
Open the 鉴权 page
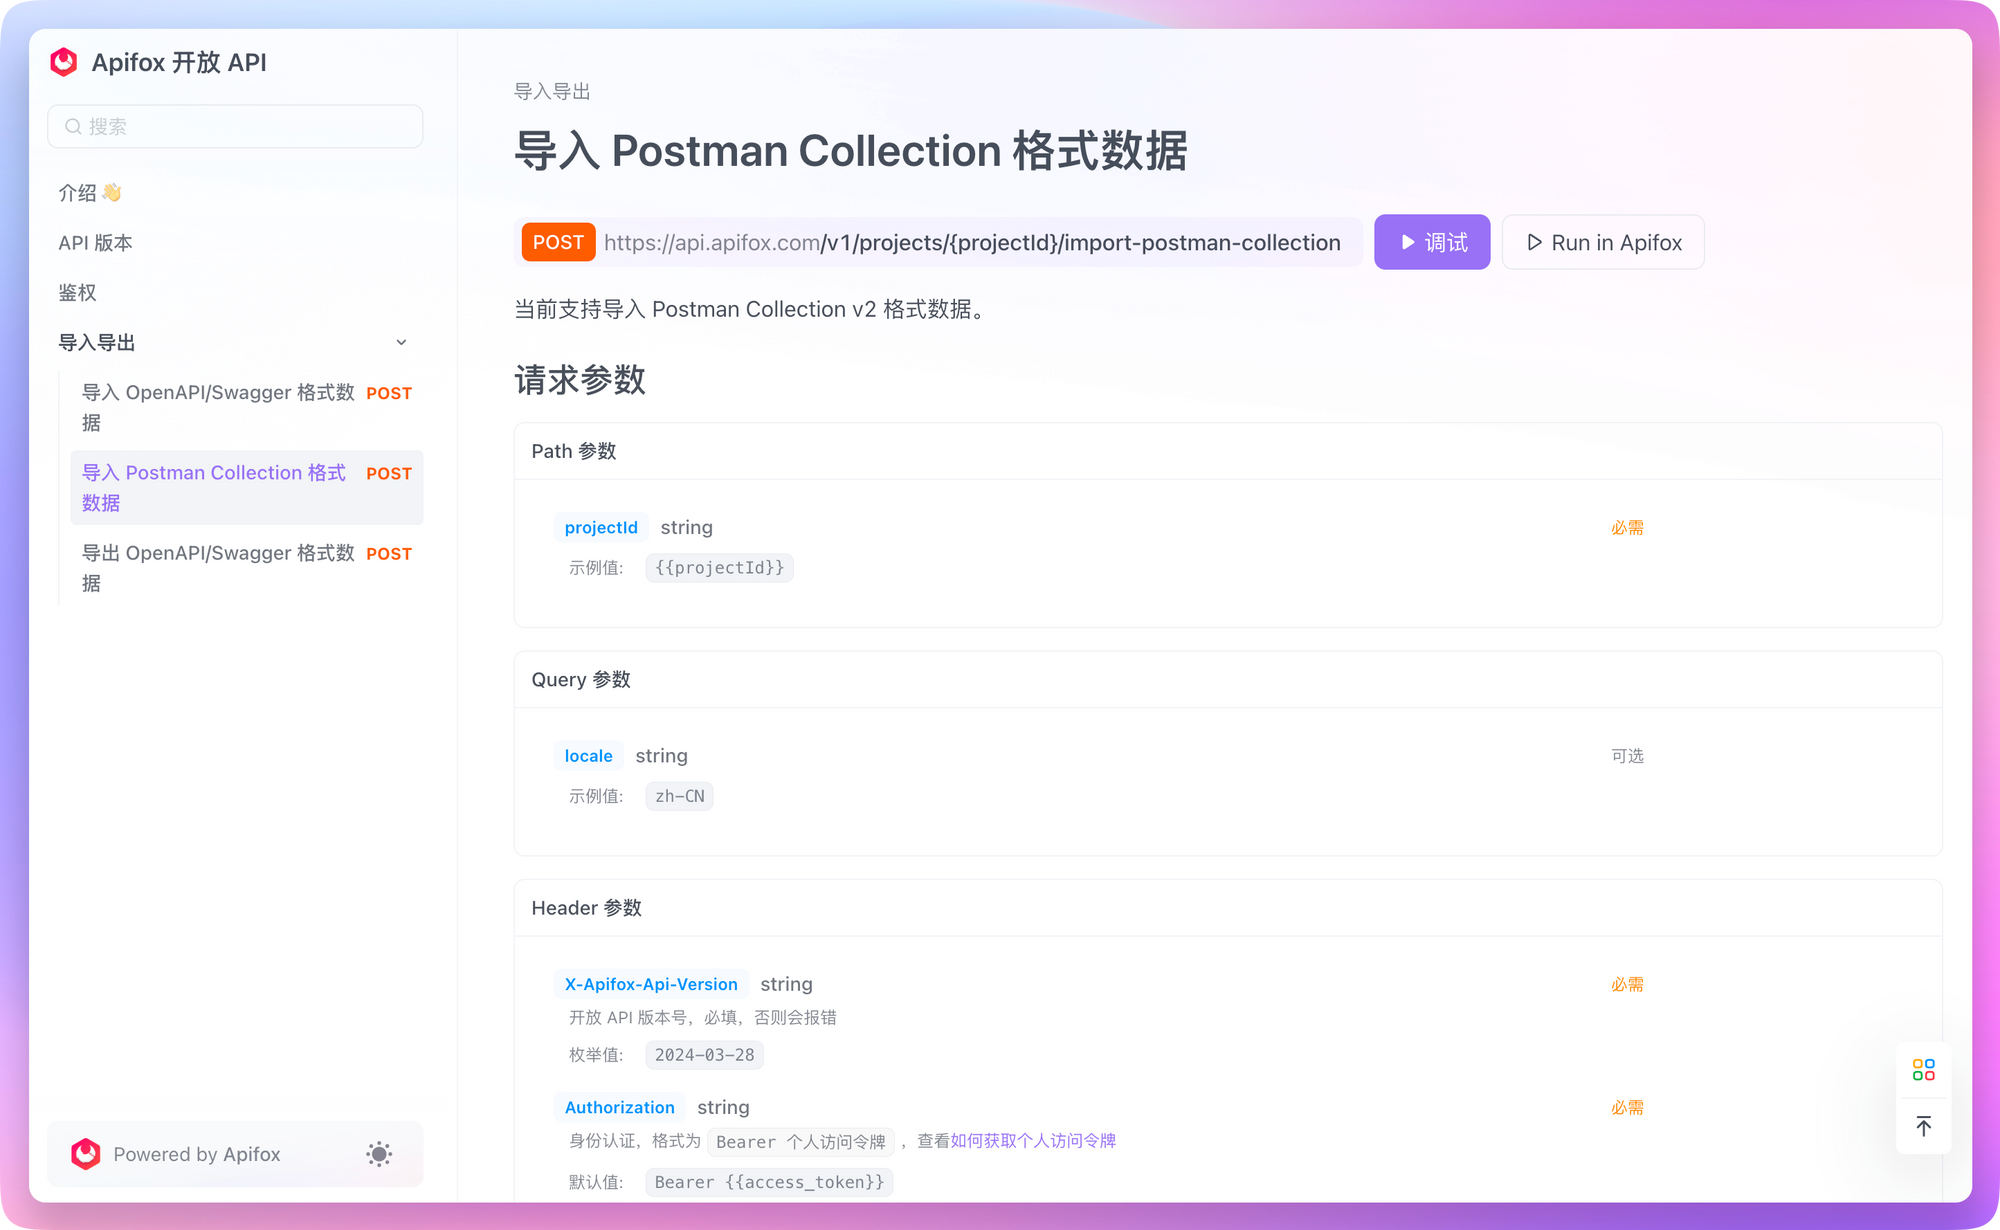(77, 293)
